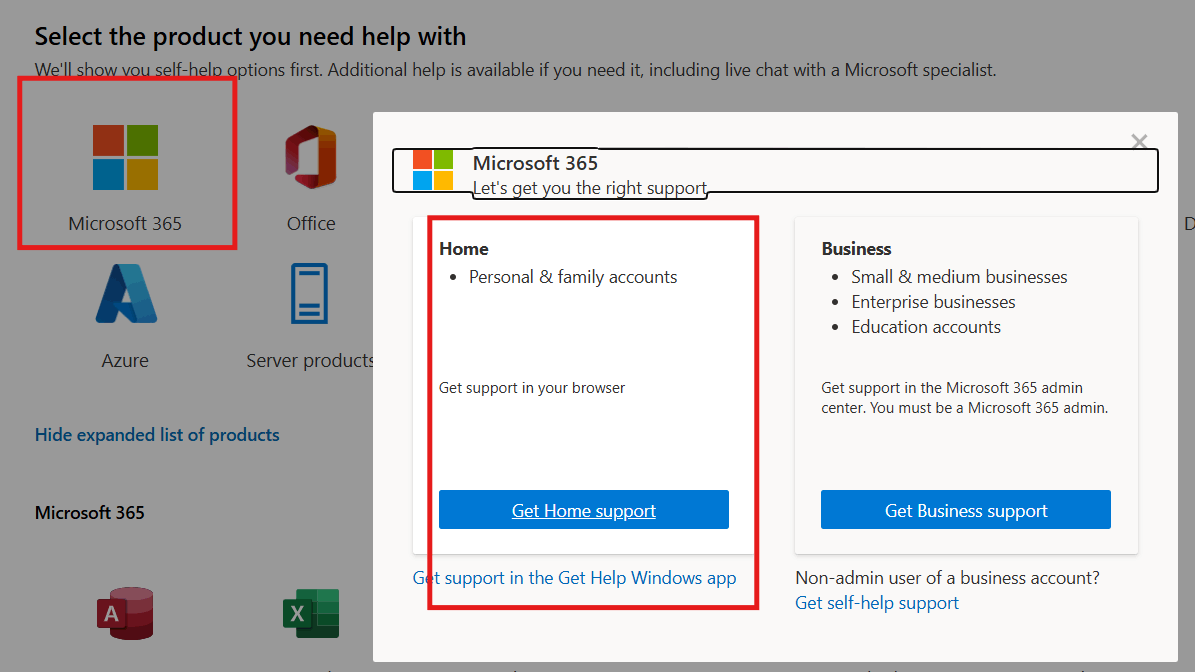Click 'Small & medium businesses' bullet
Screen dimensions: 1195x672
(959, 277)
